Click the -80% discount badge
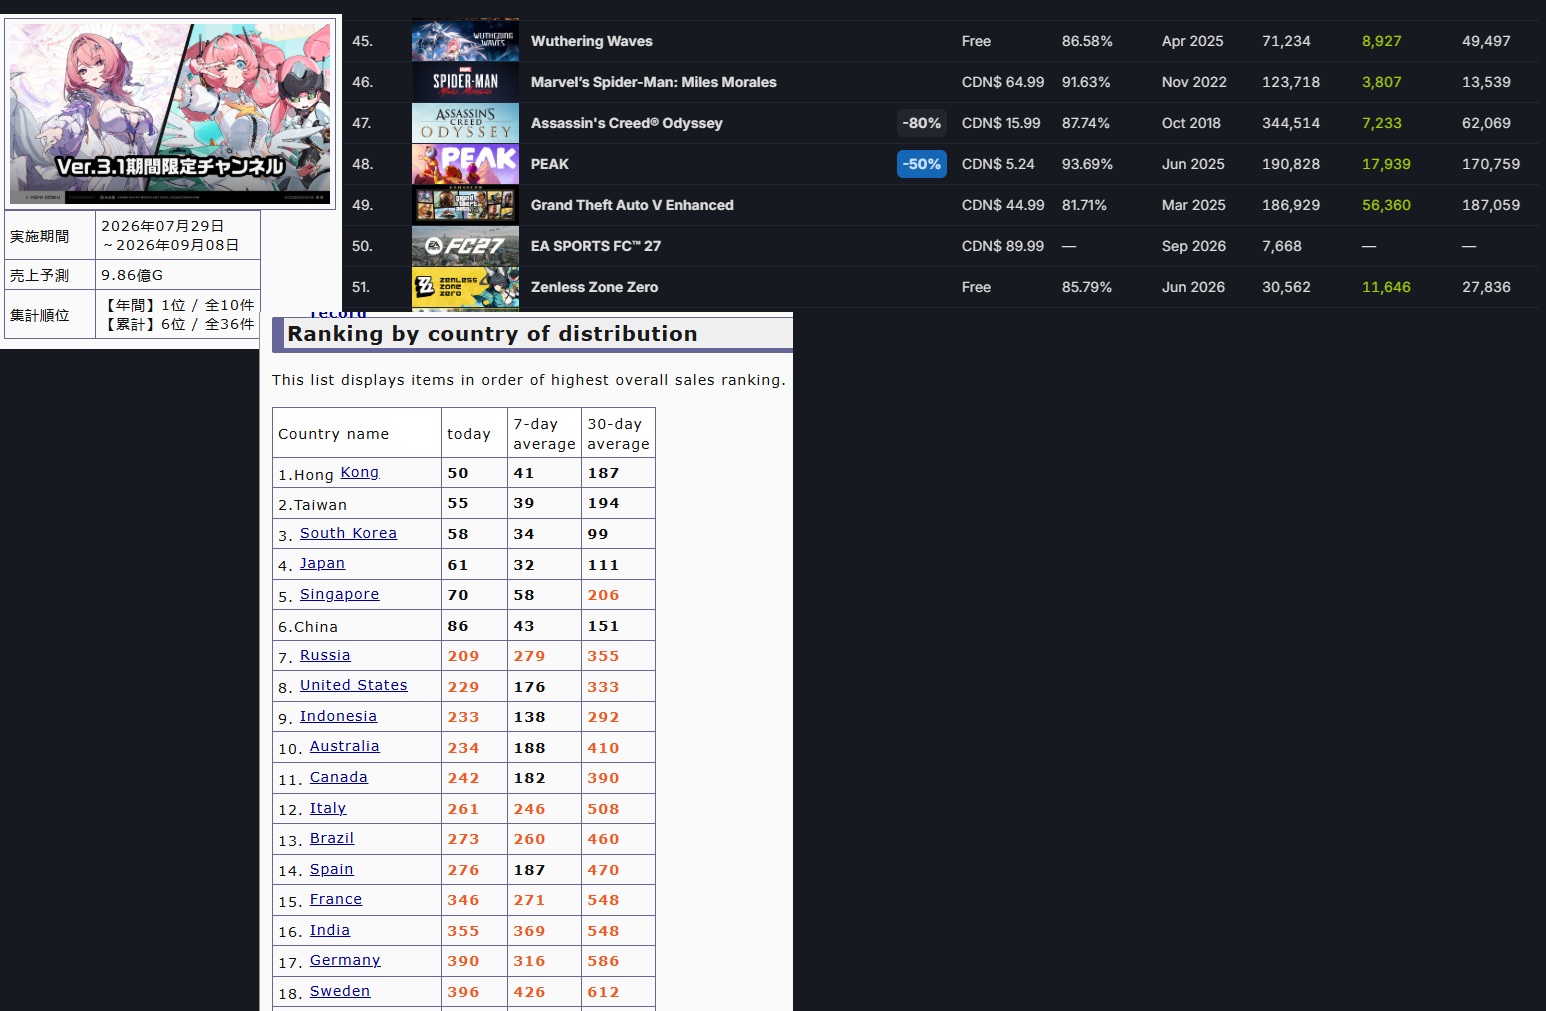1546x1011 pixels. (x=921, y=123)
